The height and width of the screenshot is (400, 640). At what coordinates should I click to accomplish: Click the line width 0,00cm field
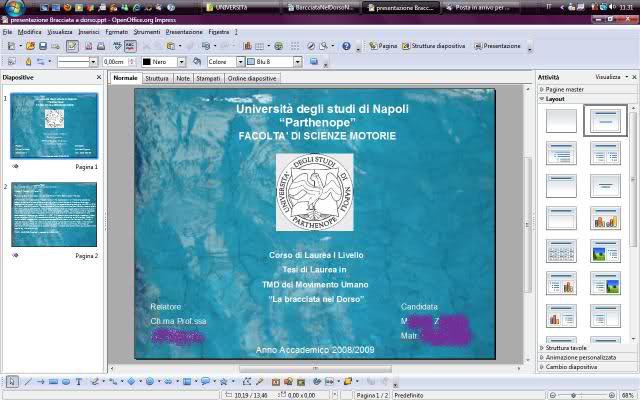click(x=116, y=62)
